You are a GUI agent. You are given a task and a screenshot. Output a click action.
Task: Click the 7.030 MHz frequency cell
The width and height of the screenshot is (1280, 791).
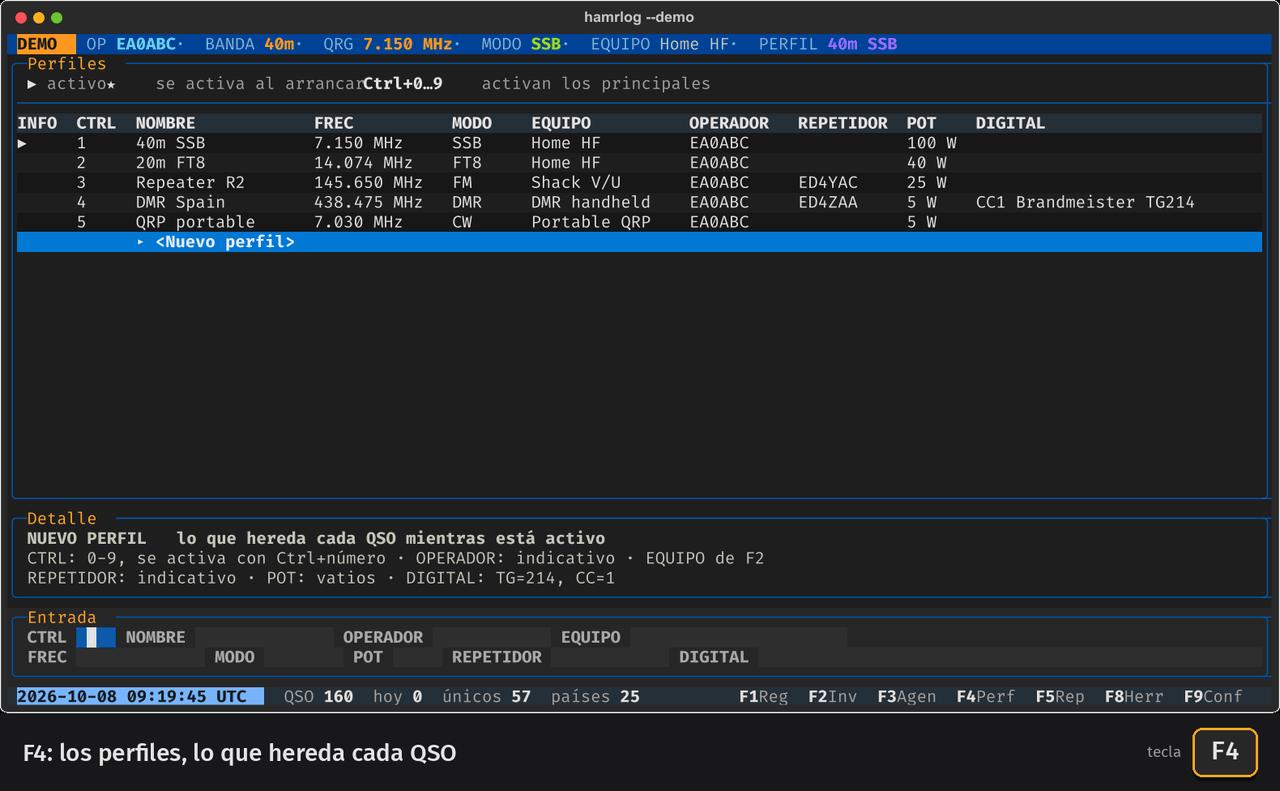coord(358,222)
